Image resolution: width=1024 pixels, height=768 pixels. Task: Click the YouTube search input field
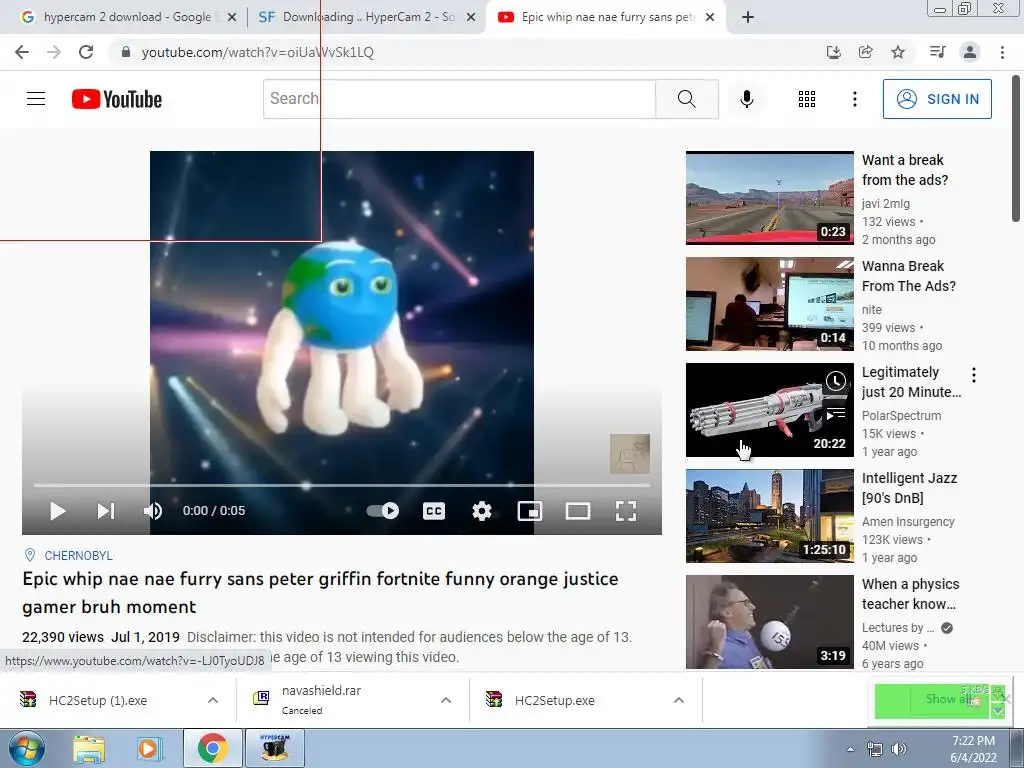[459, 99]
